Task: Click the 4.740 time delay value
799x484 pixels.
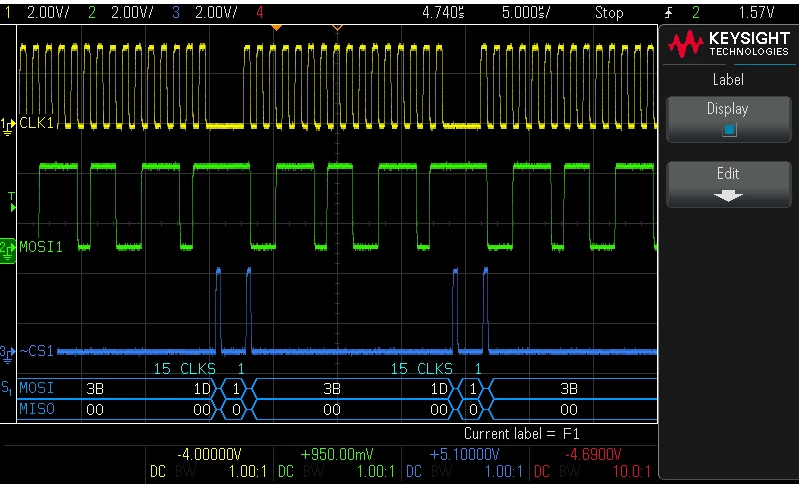Action: point(443,13)
